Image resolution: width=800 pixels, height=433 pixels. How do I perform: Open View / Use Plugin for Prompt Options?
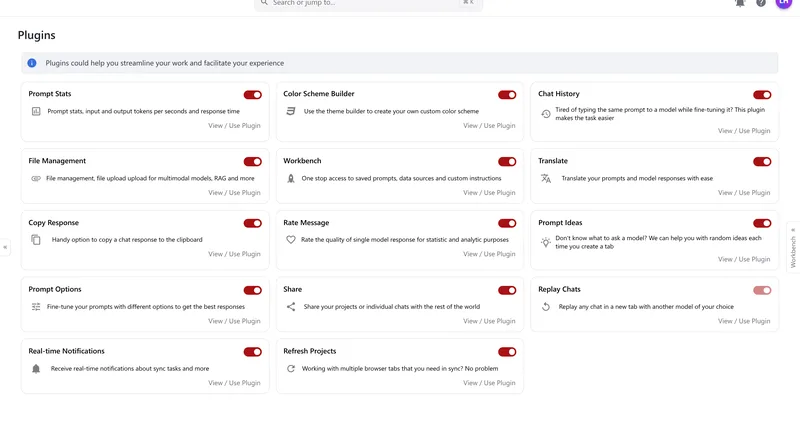point(234,321)
